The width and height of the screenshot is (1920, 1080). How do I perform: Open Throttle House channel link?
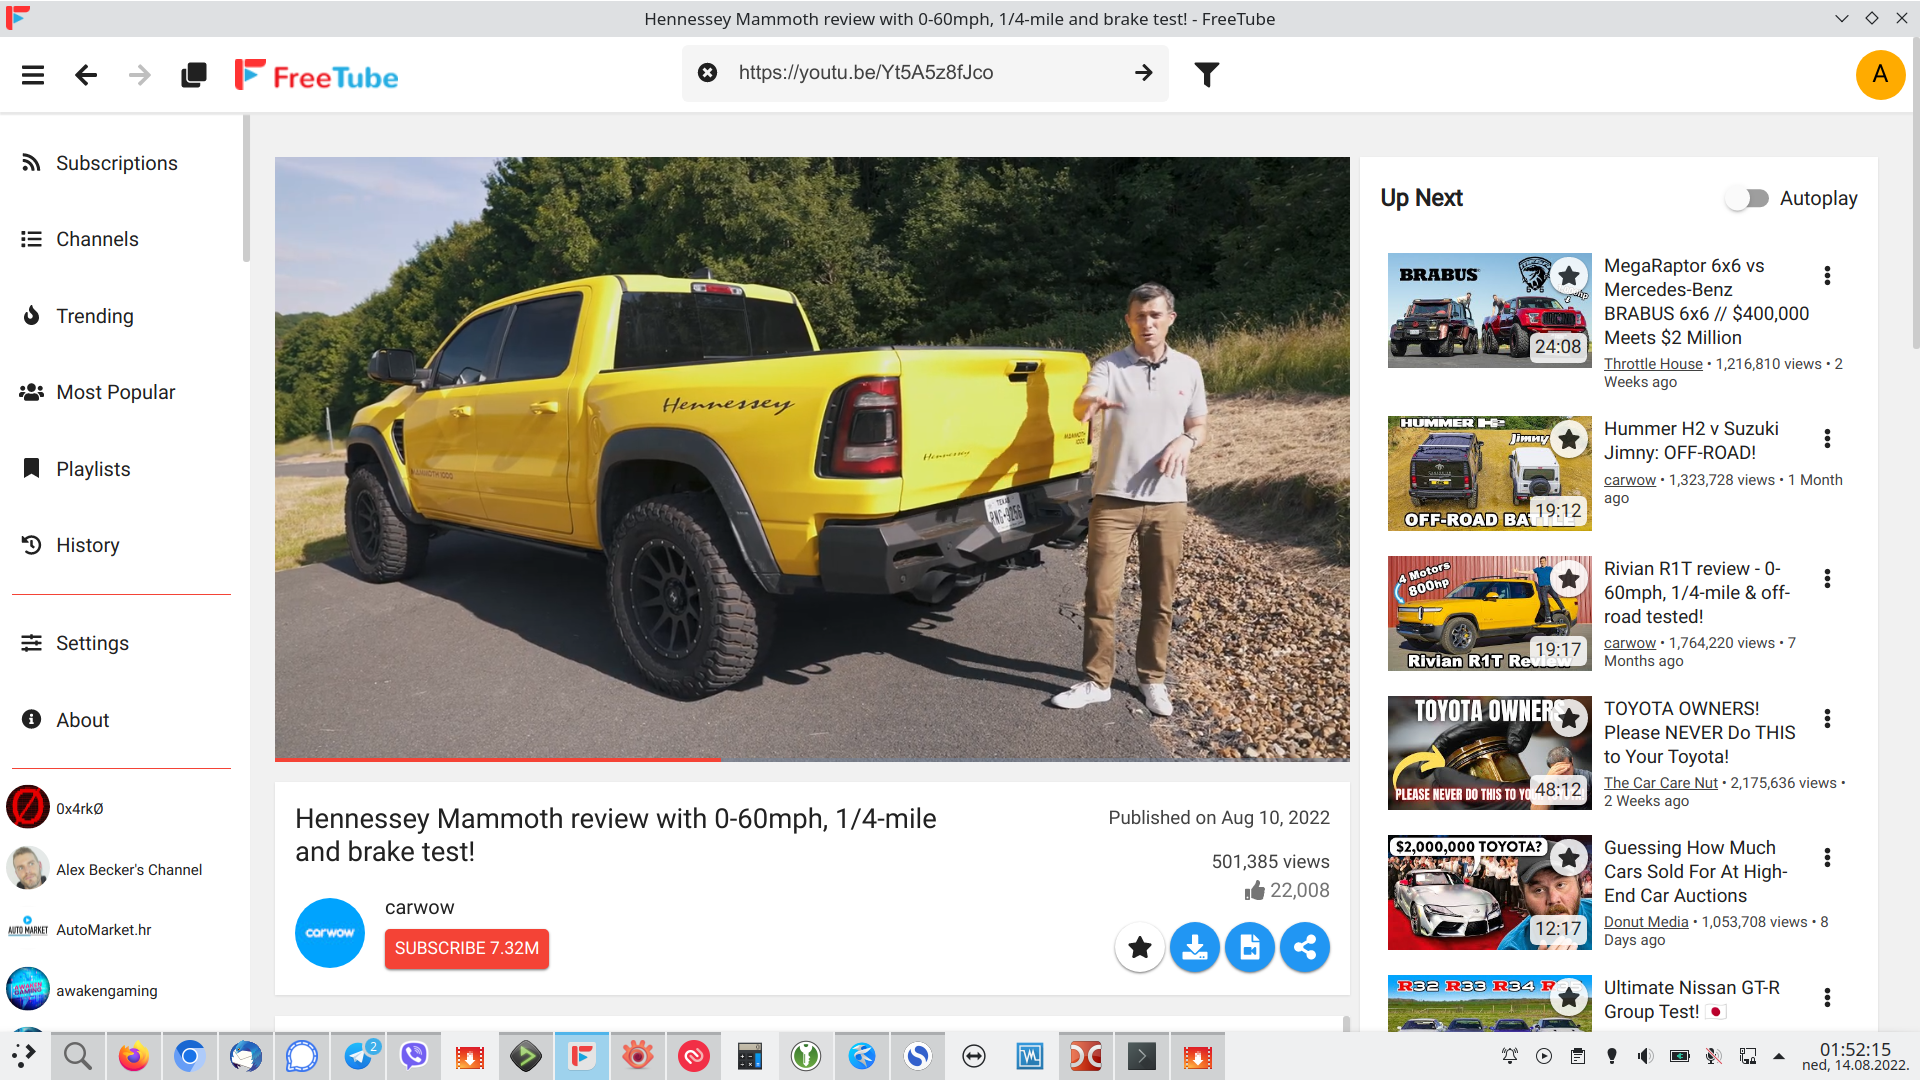click(x=1652, y=364)
